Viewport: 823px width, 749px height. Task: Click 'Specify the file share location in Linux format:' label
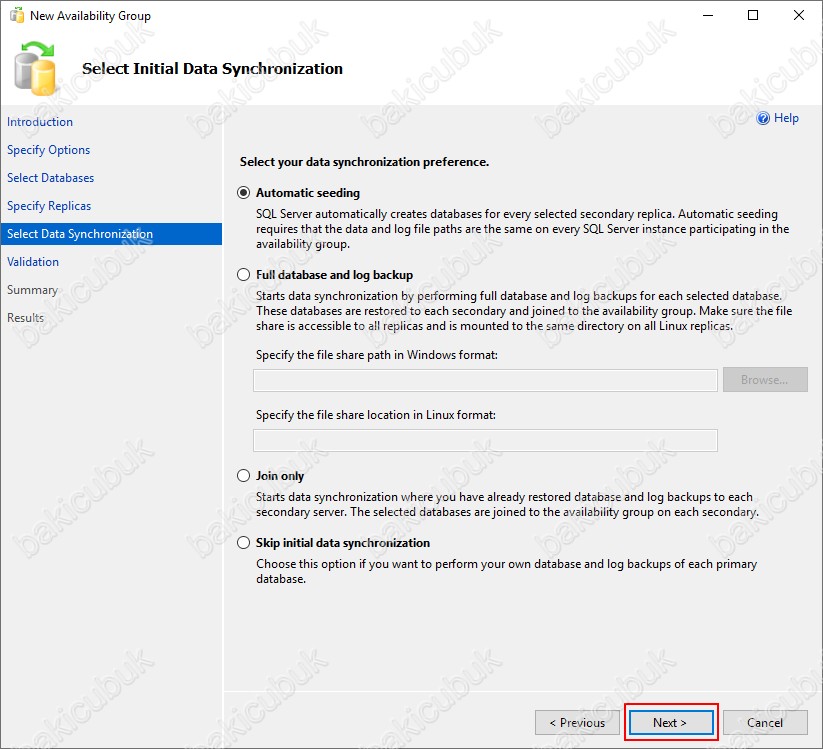(376, 415)
